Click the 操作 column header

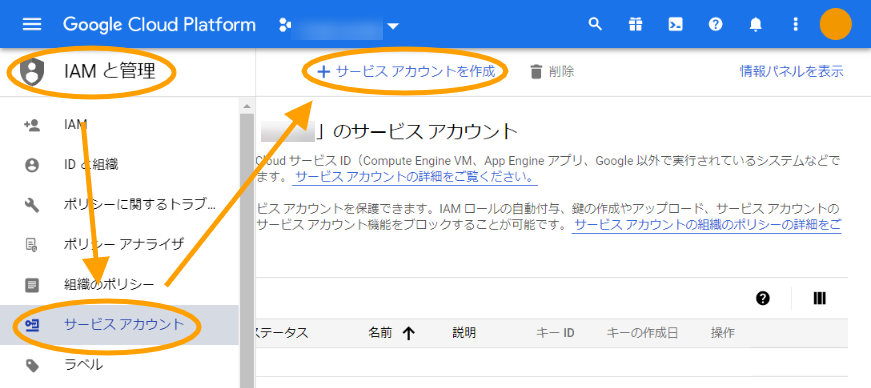click(x=723, y=333)
